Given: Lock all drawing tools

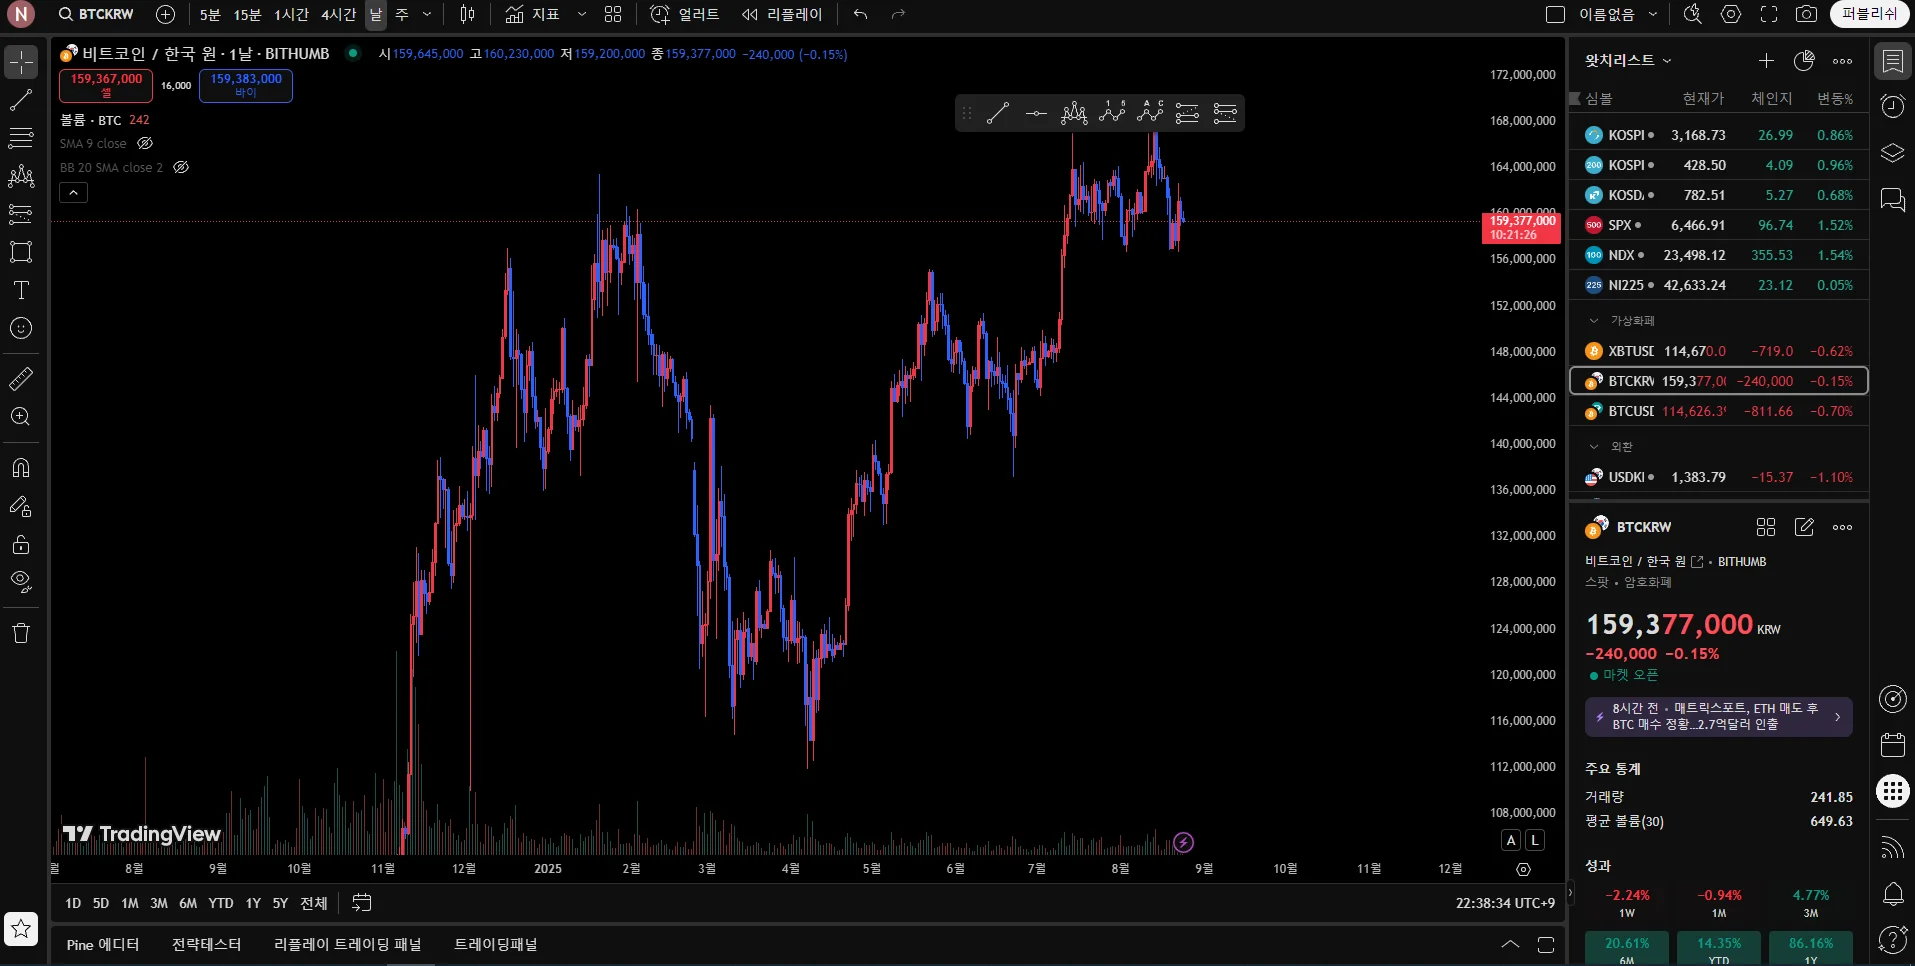Looking at the screenshot, I should 21,544.
